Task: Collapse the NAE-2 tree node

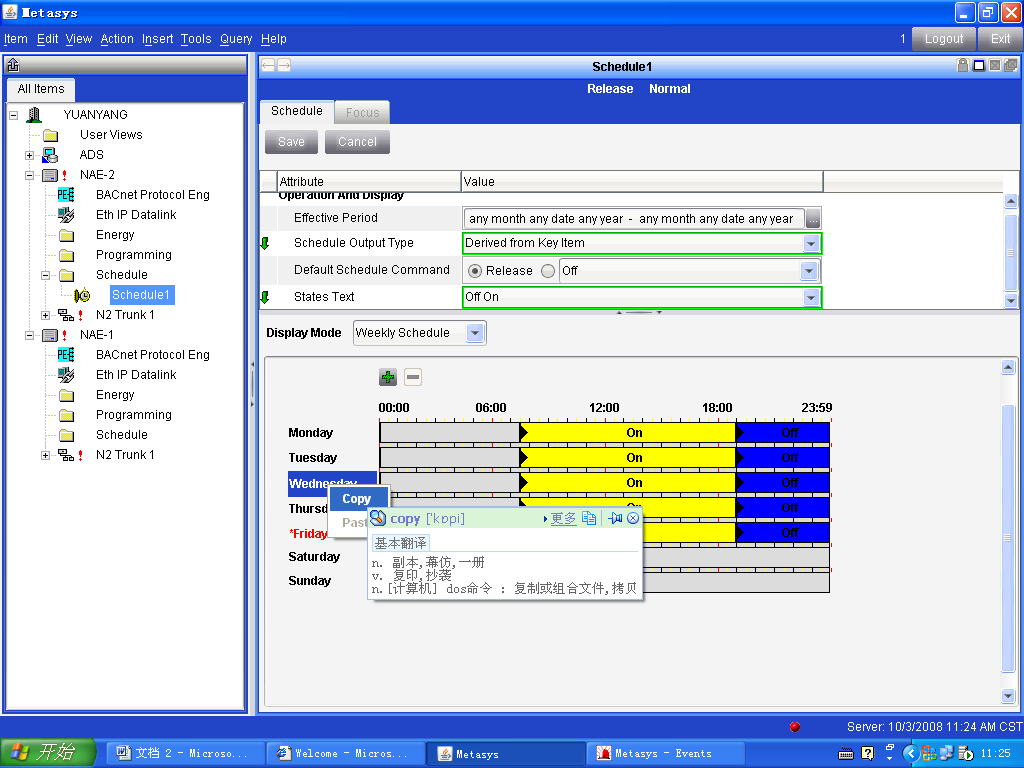Action: [x=30, y=175]
